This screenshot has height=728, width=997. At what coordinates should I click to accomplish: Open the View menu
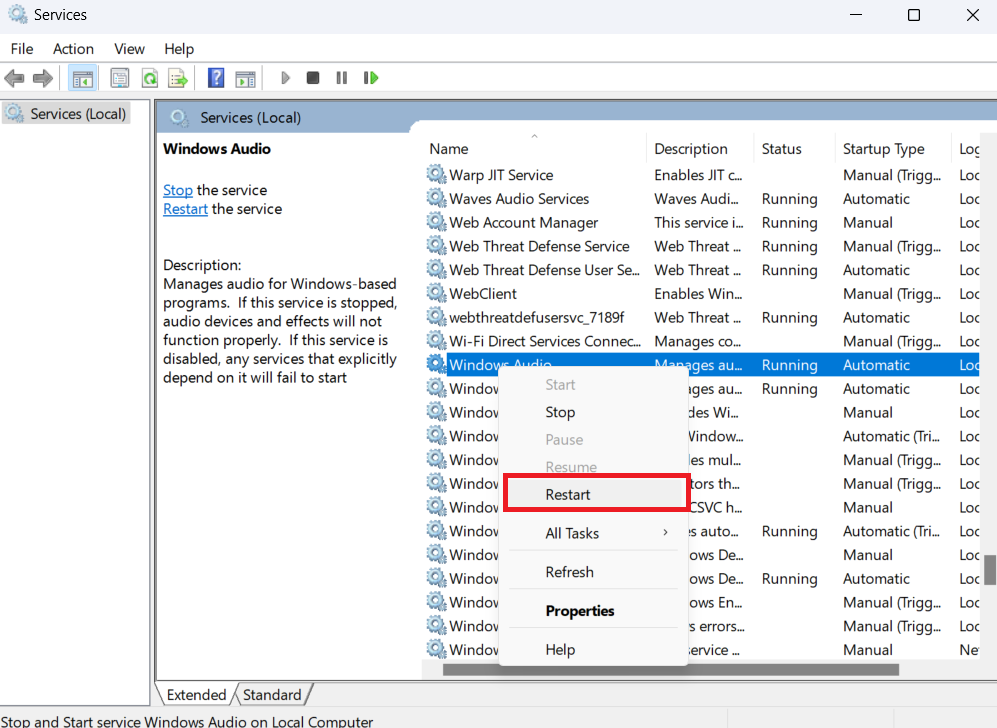tap(129, 49)
